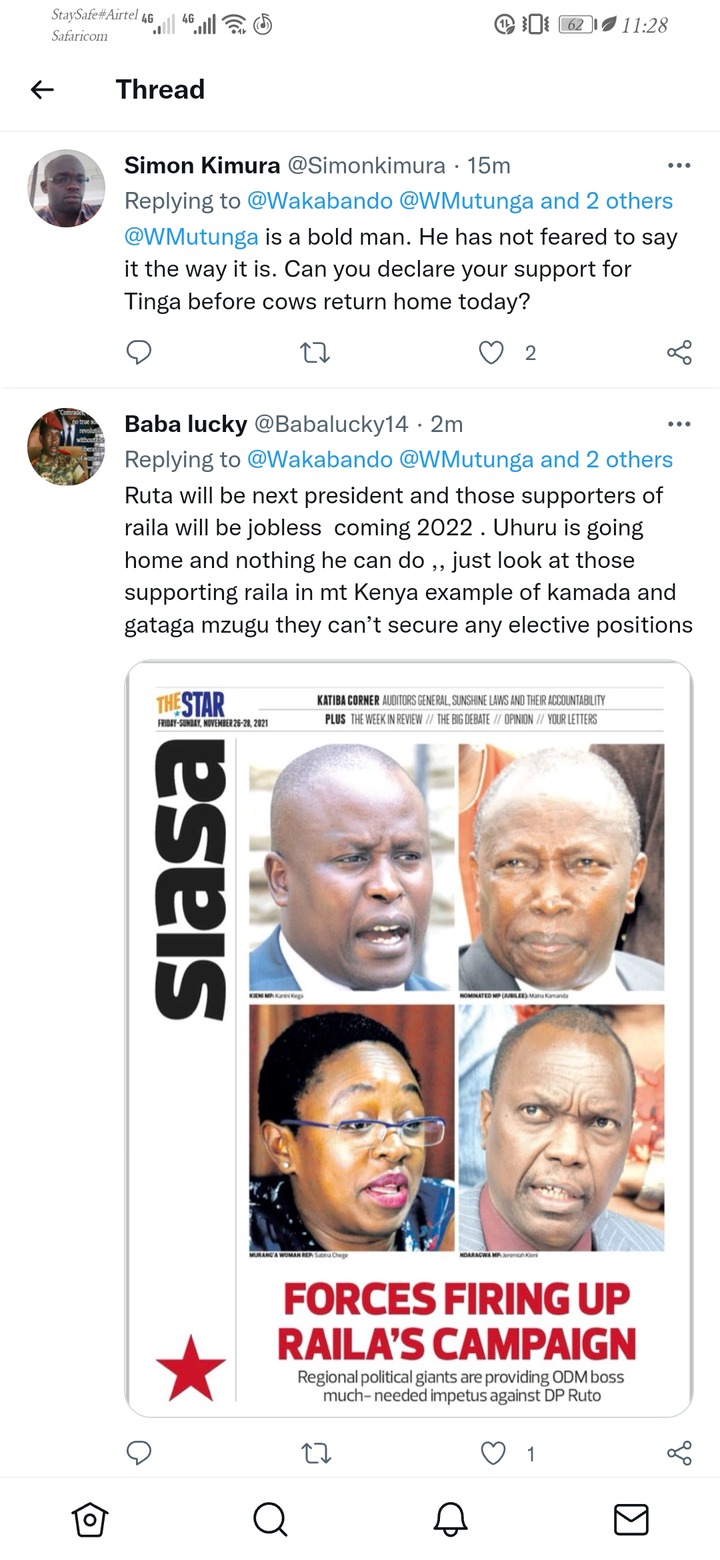Open The Star newspaper image attachment

click(x=408, y=1039)
